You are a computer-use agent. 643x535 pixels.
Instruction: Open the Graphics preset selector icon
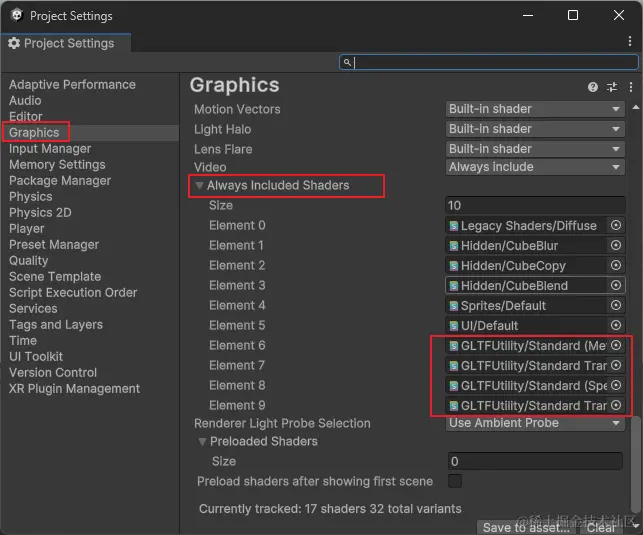point(612,87)
